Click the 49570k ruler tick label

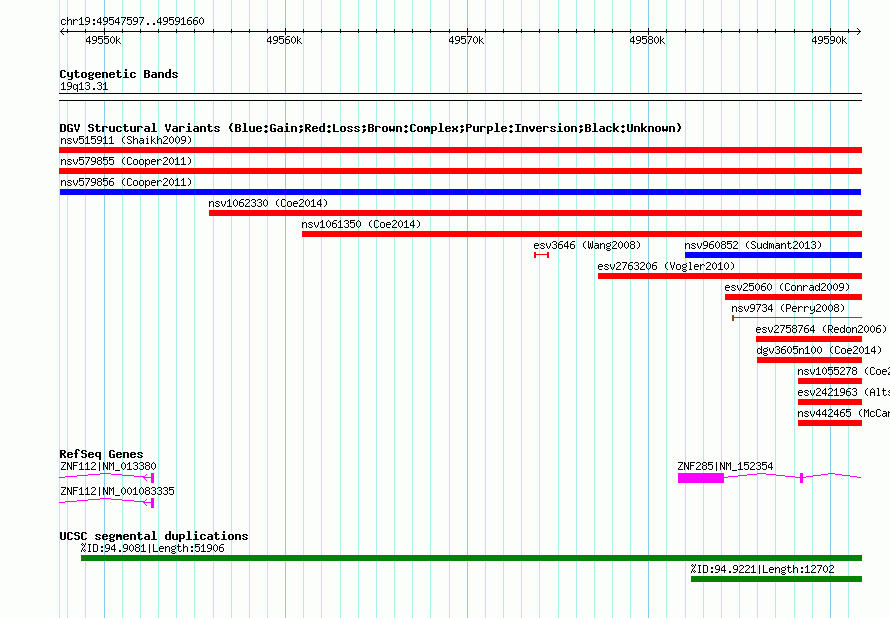tap(466, 40)
